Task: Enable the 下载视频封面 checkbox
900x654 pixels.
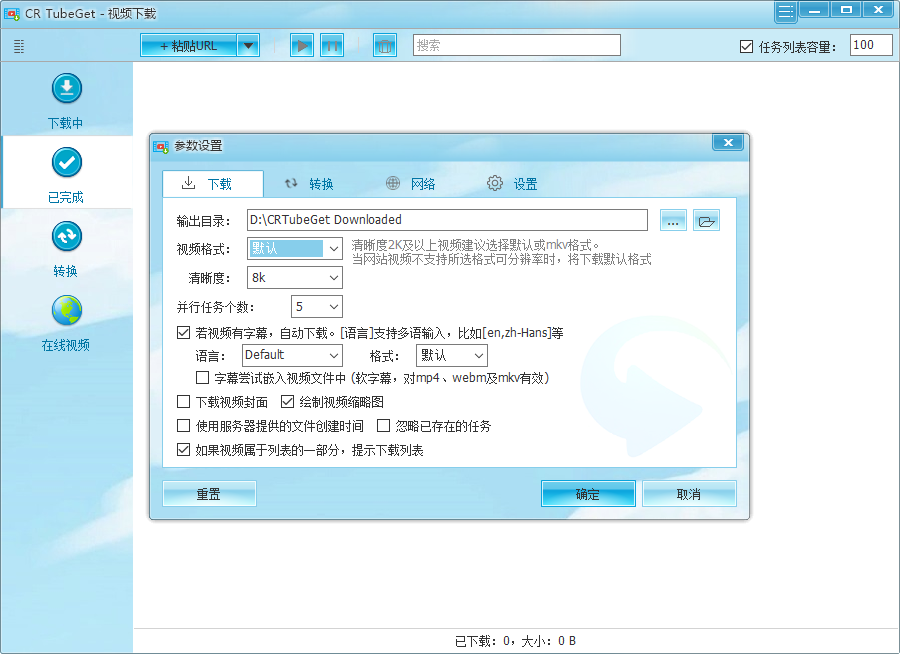Action: tap(183, 402)
